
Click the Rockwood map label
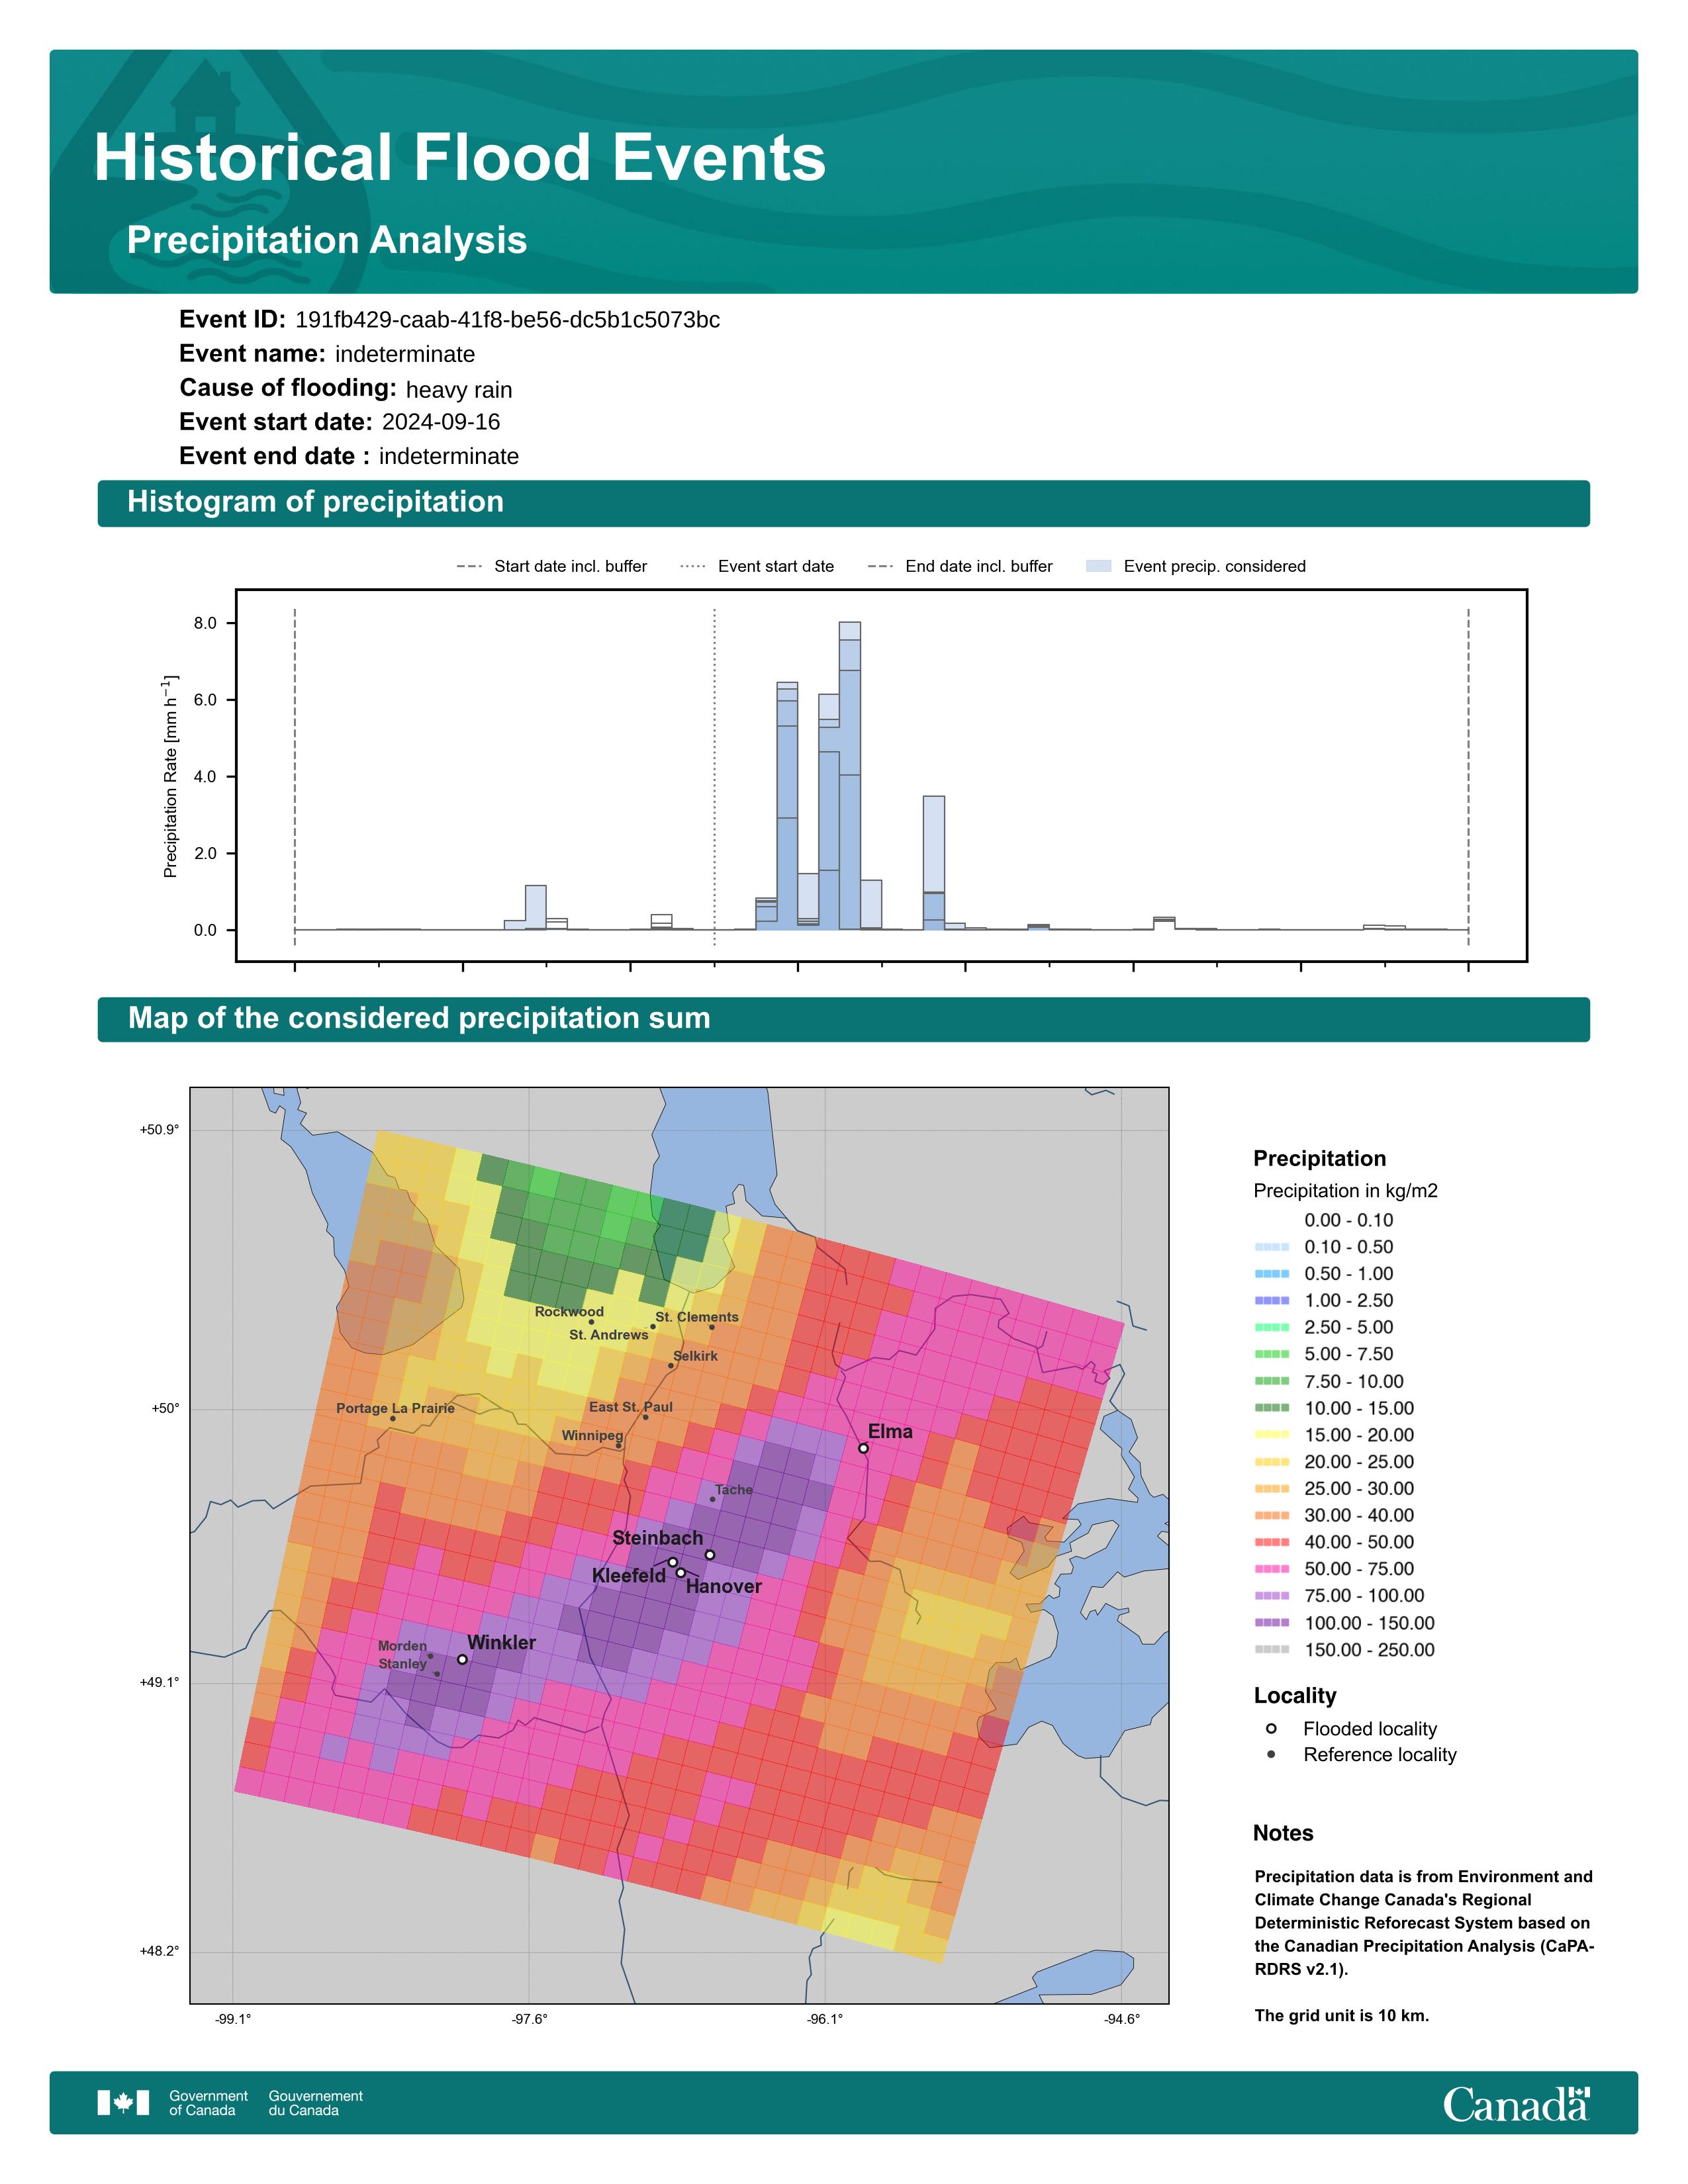pos(569,1312)
